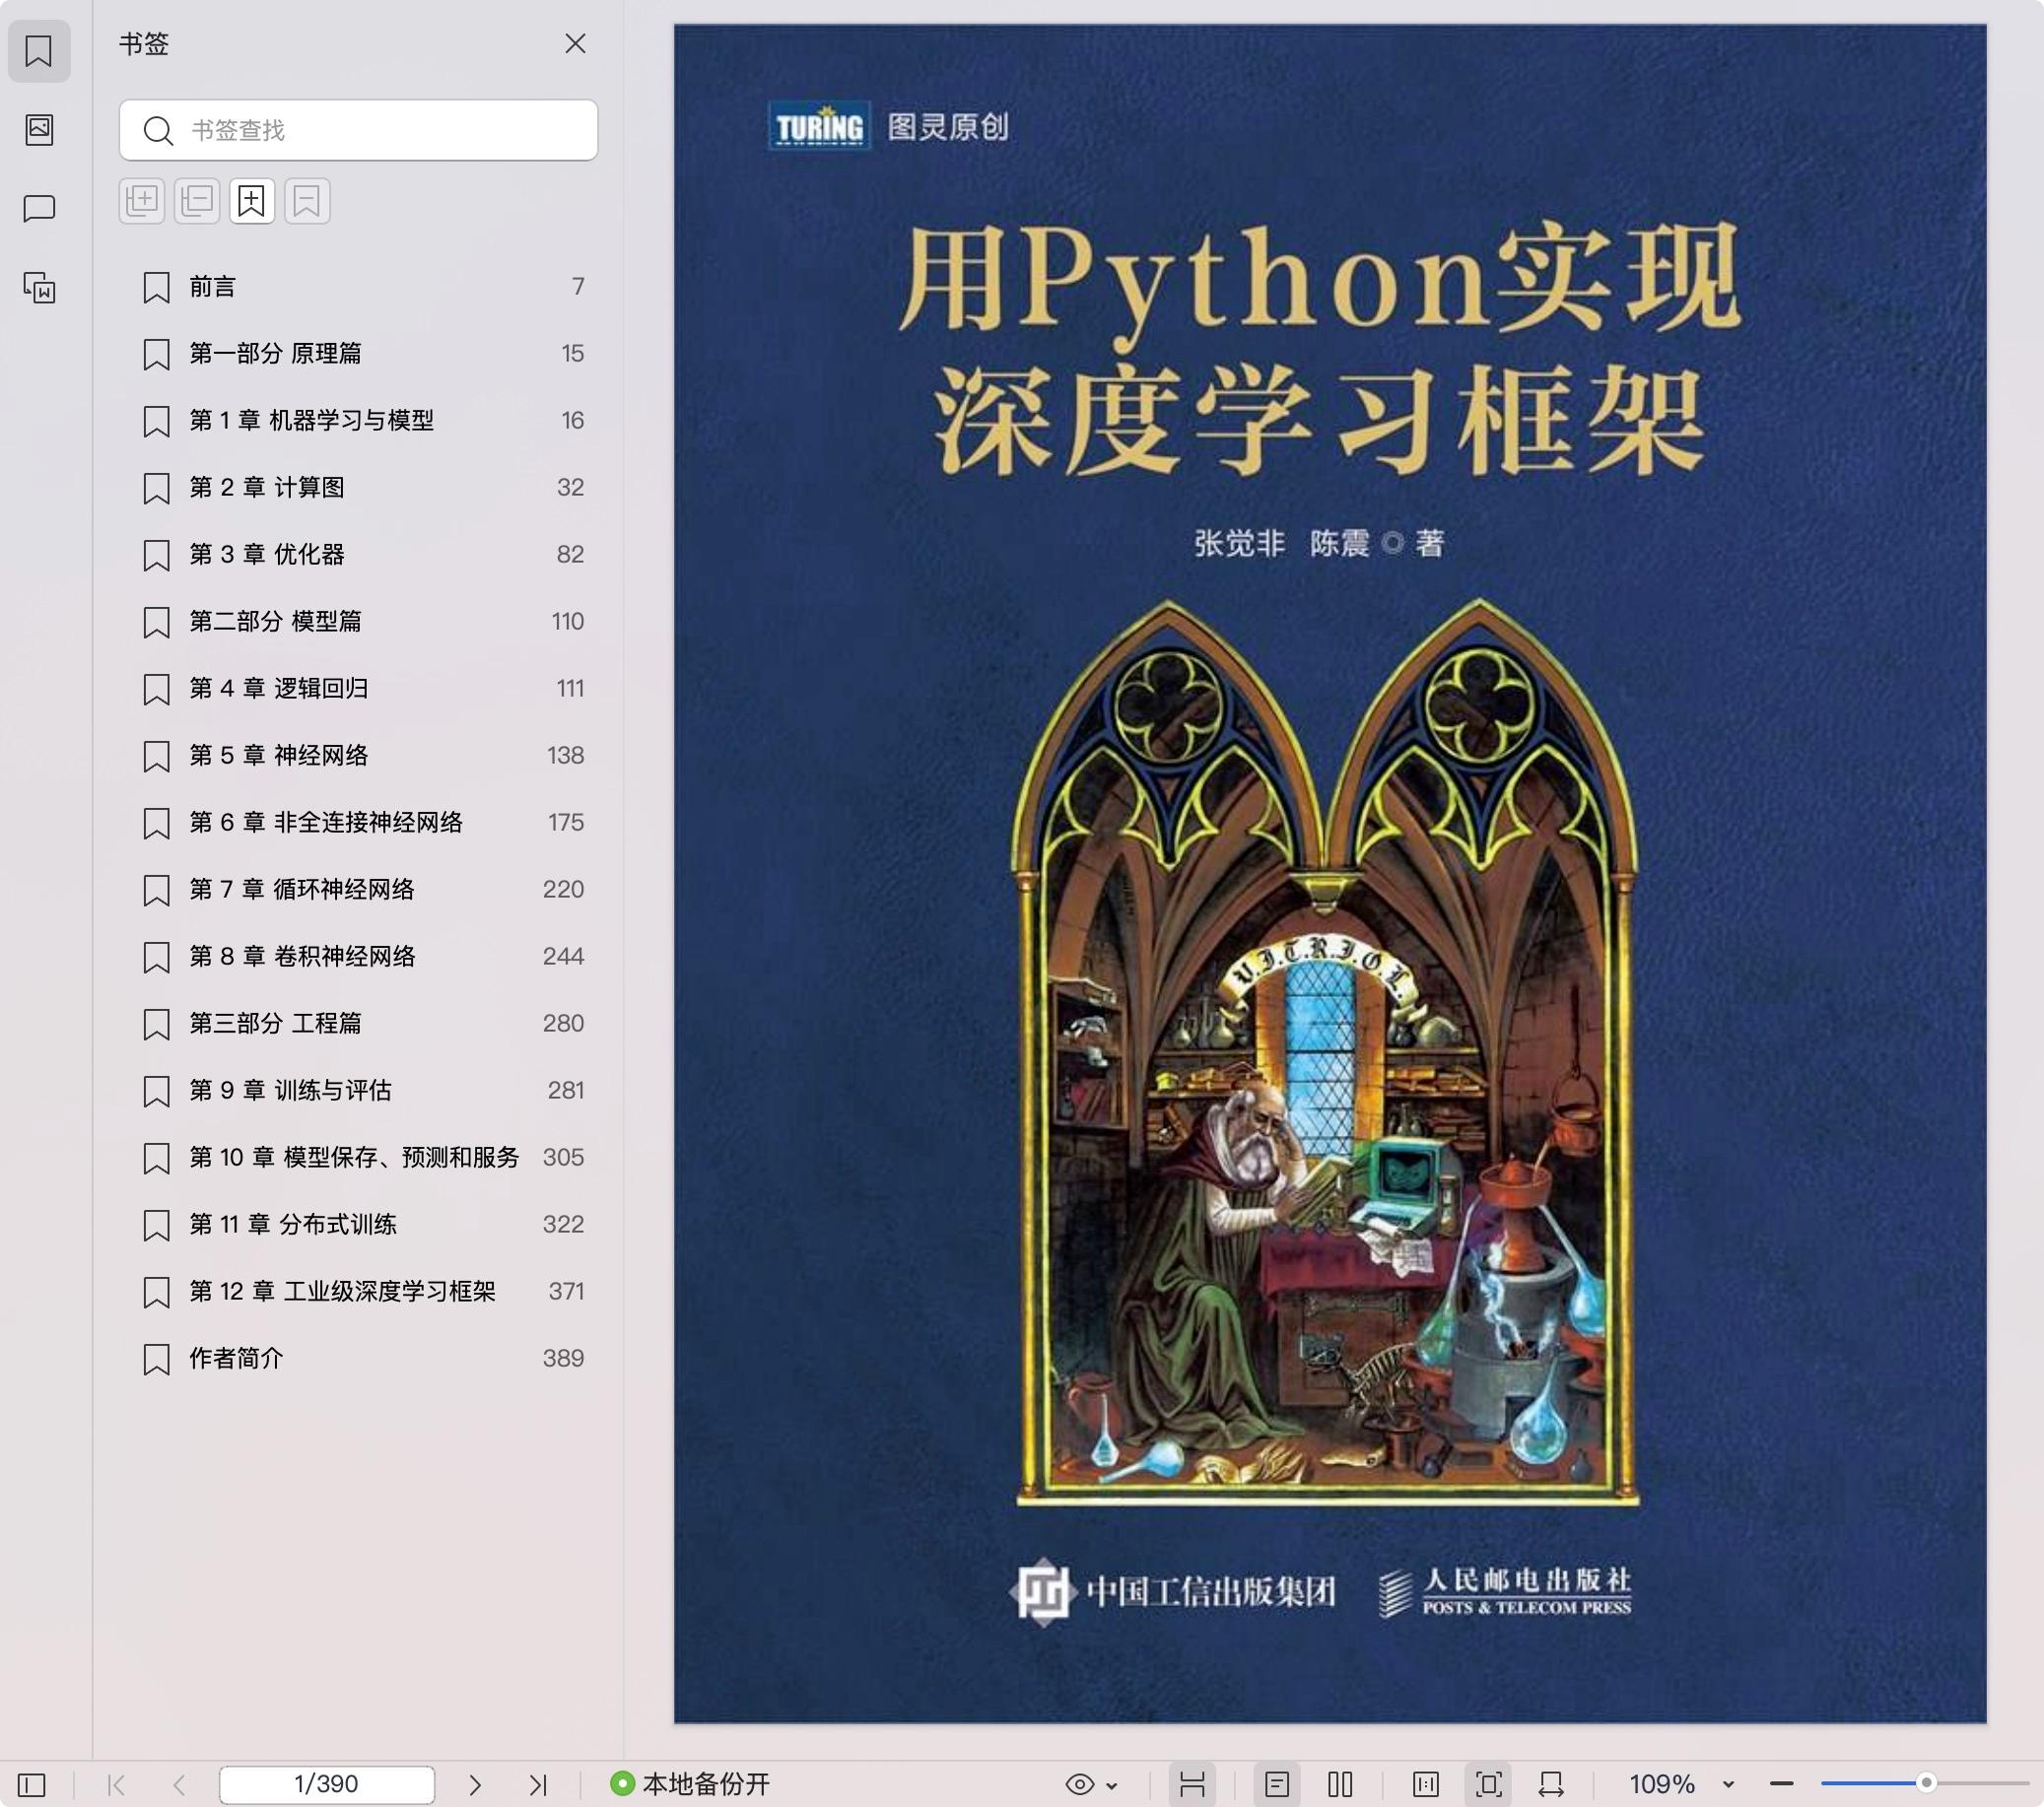The height and width of the screenshot is (1807, 2044).
Task: Jump to 第 8 章 卷积神经网络
Action: pyautogui.click(x=358, y=957)
